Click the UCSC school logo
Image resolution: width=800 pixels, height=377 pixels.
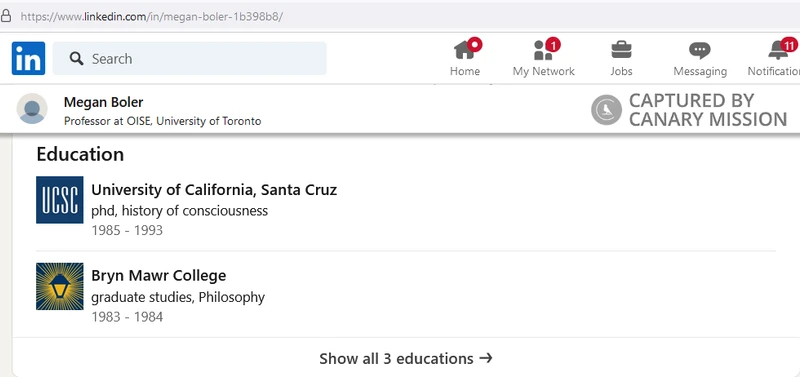(x=60, y=199)
